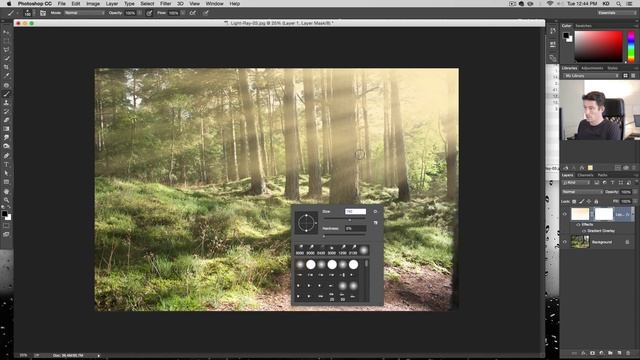Select the Hand tool

6,191
